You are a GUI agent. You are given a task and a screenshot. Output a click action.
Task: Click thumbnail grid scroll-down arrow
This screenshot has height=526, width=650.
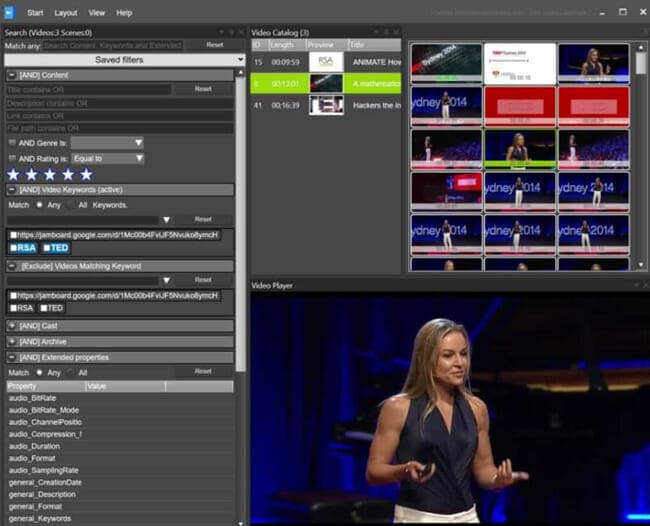tap(641, 264)
